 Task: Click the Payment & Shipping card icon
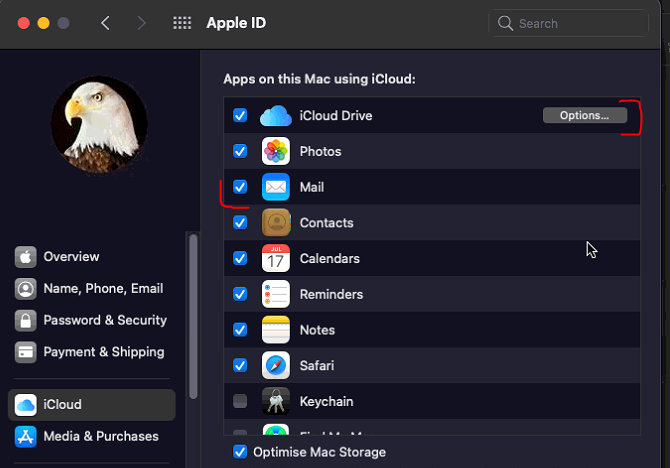[26, 352]
